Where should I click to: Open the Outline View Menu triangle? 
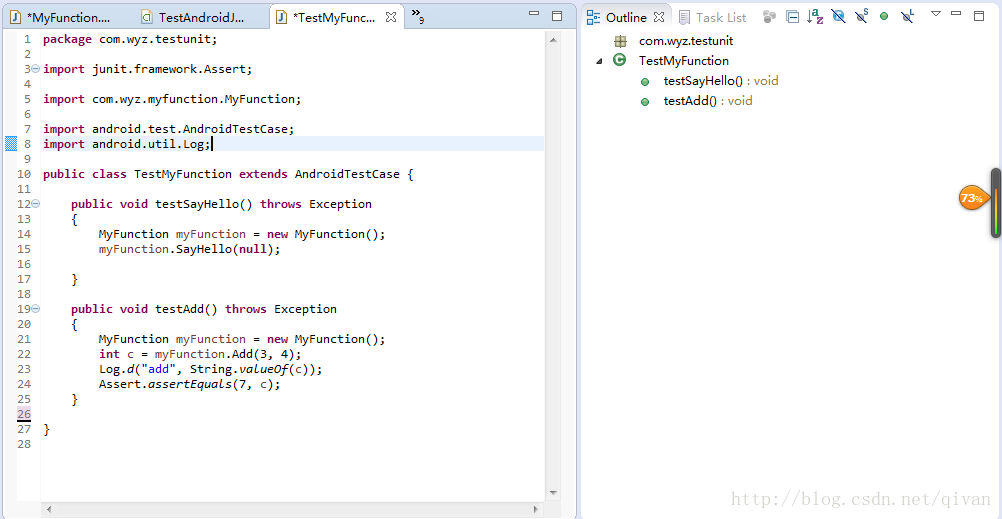(936, 13)
